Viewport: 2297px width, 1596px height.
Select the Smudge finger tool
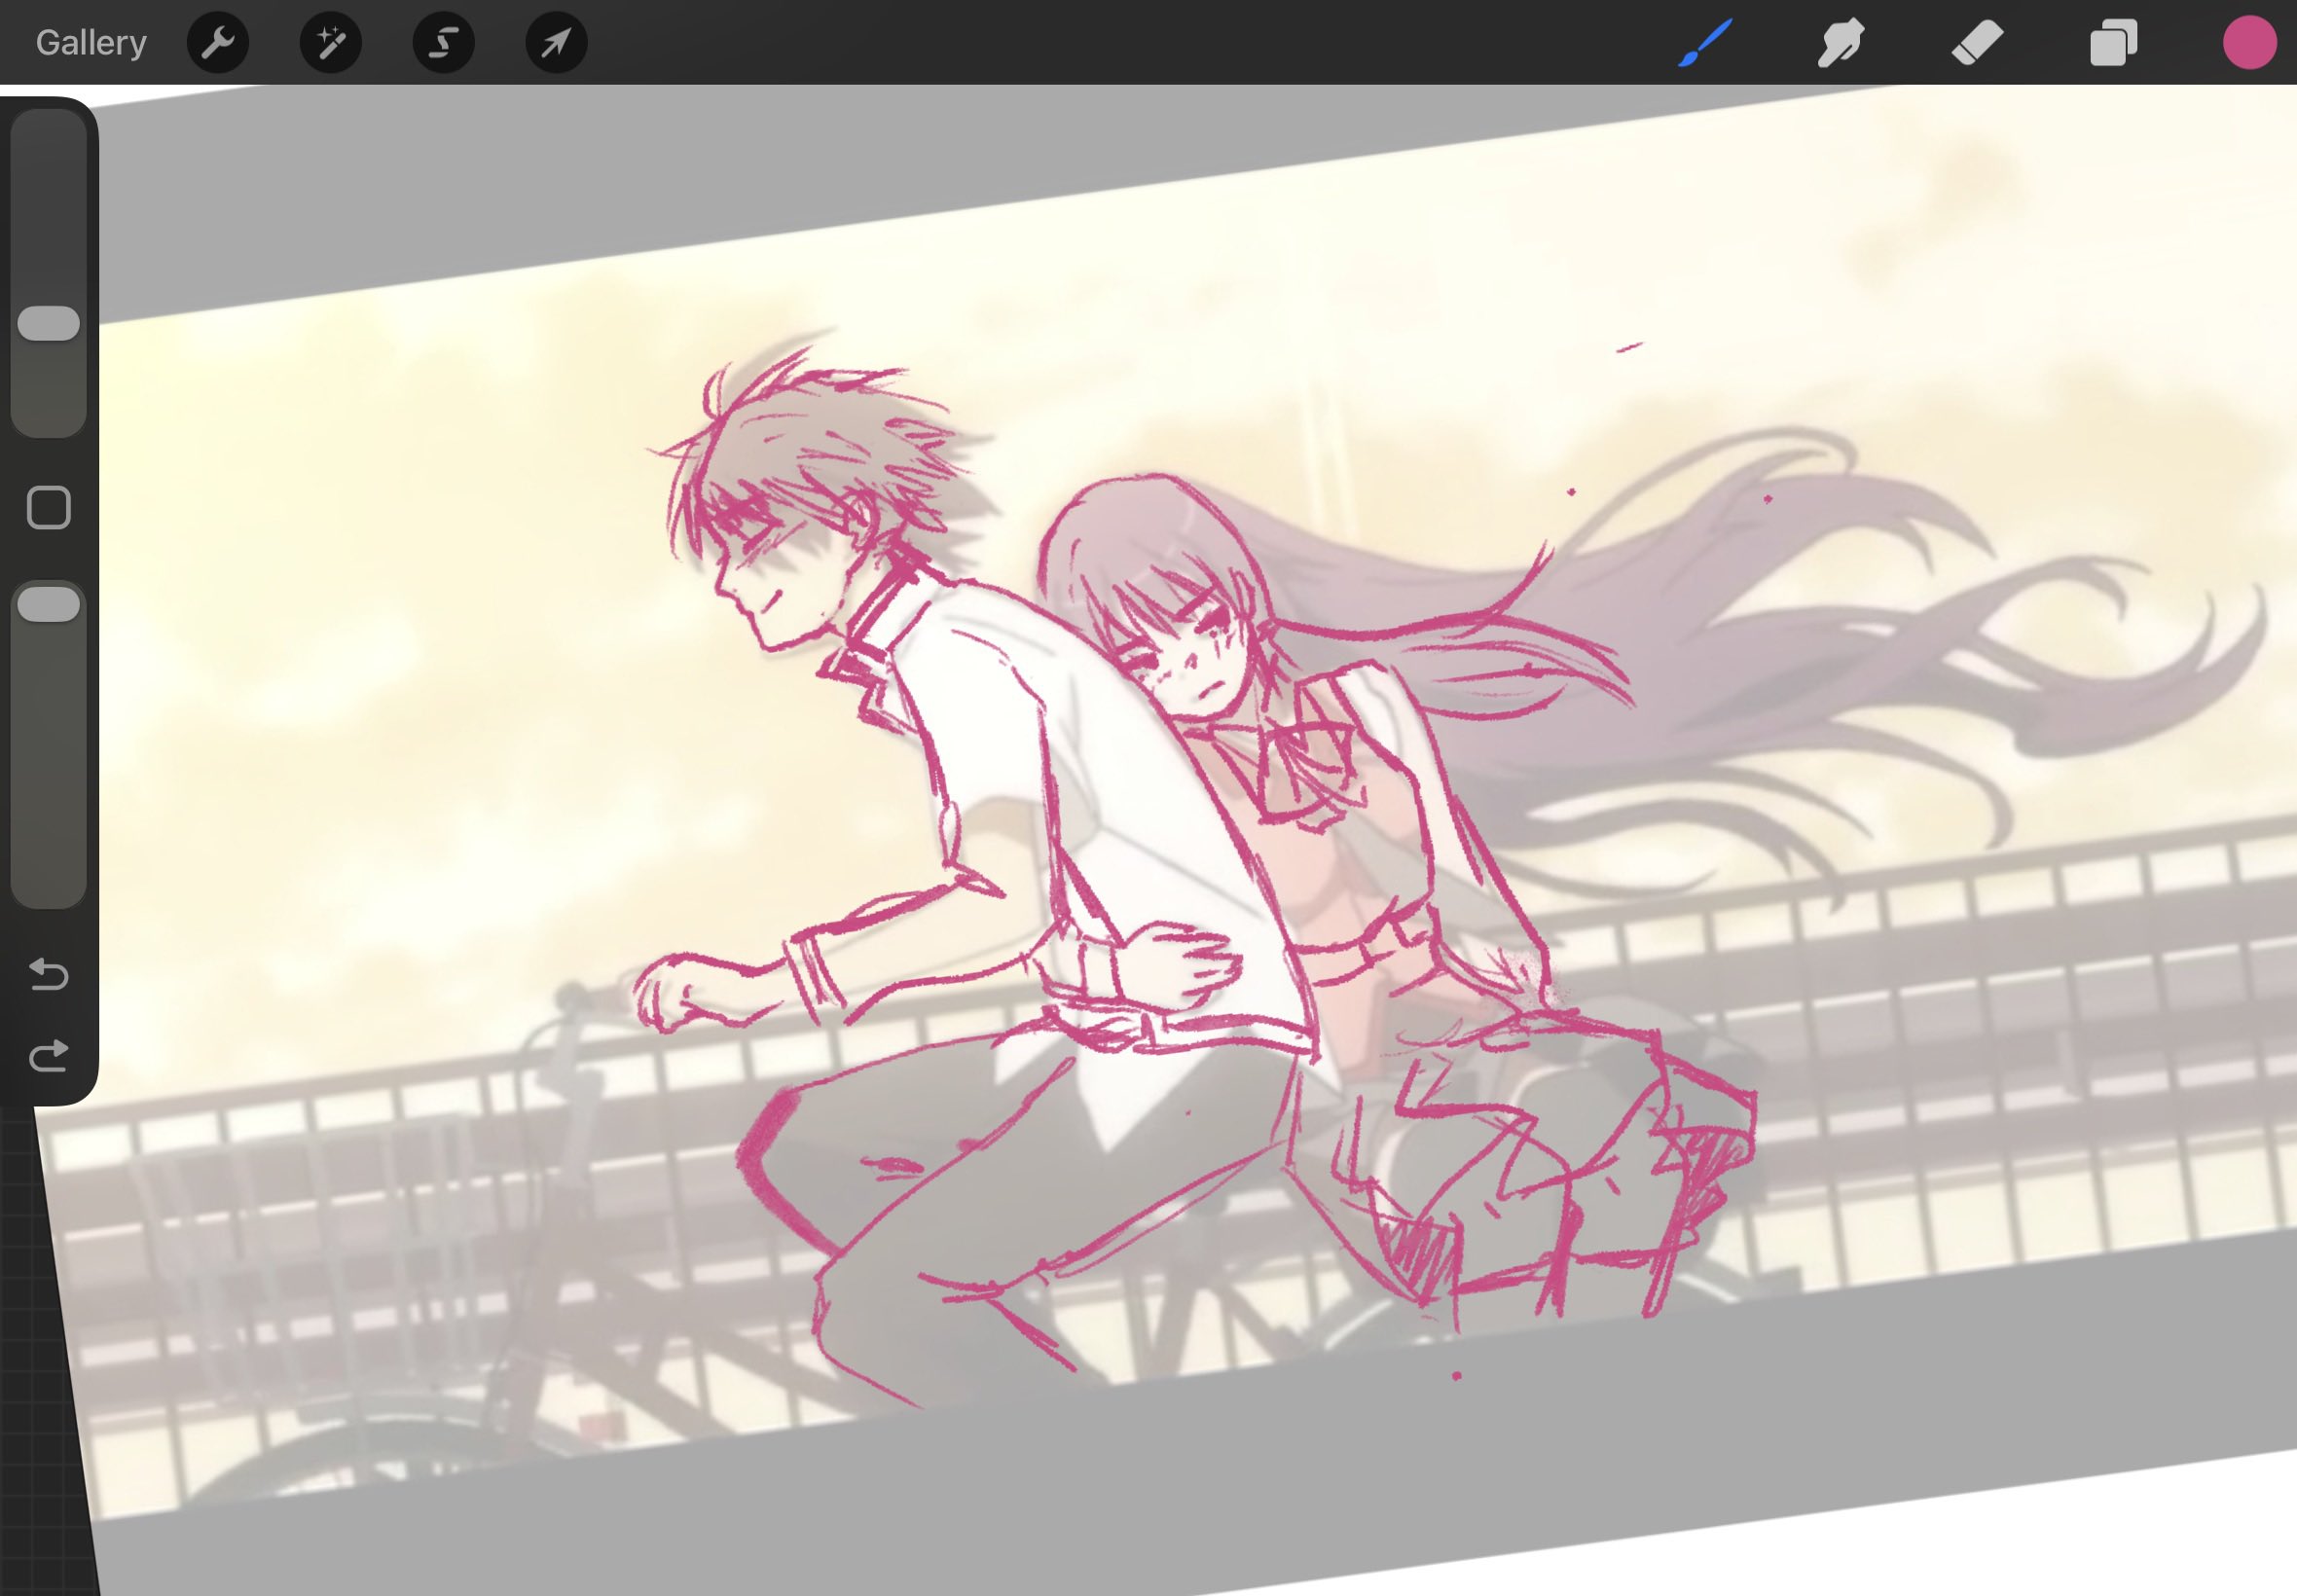1840,43
